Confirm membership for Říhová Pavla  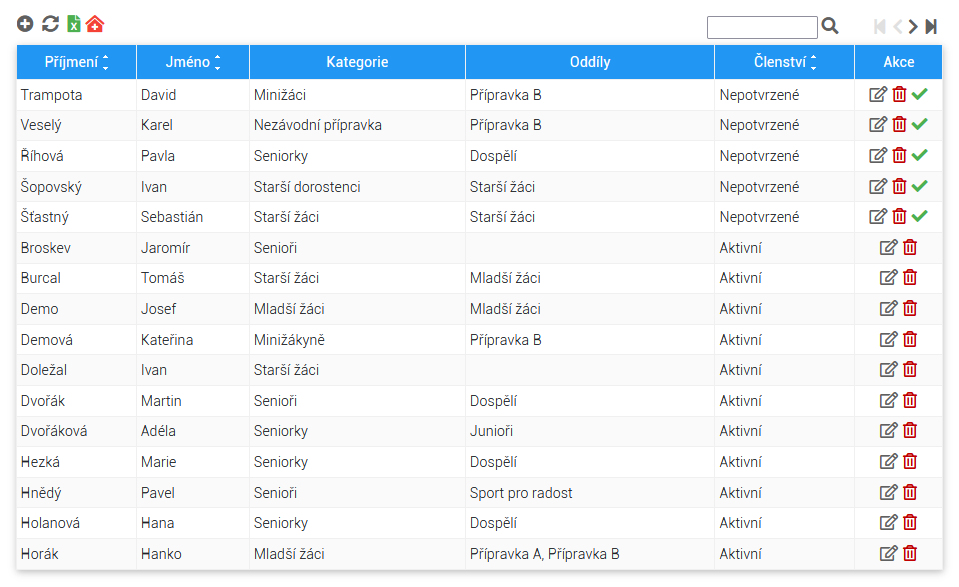pos(919,155)
